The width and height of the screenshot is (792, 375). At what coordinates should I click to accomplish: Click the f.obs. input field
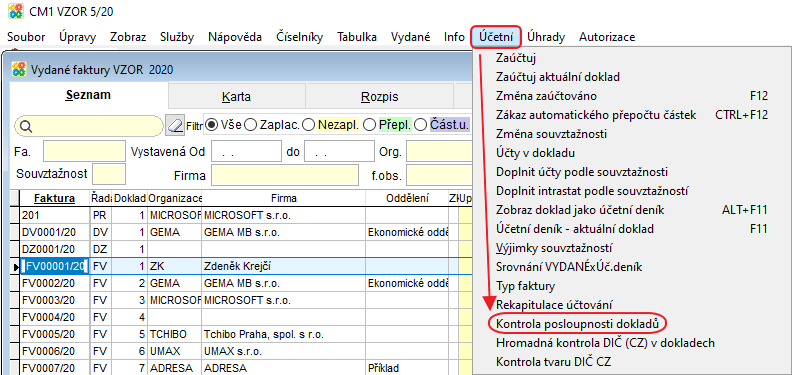(x=439, y=174)
